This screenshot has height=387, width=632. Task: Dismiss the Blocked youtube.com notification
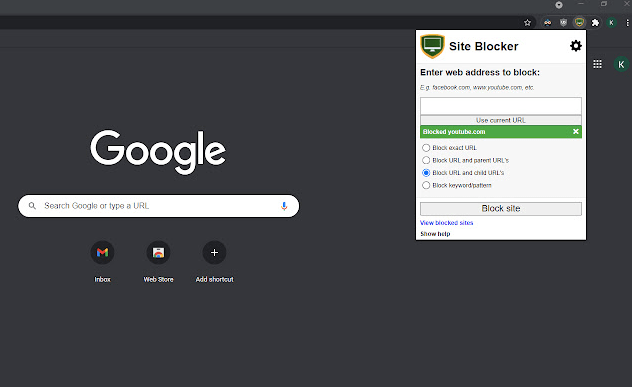[576, 131]
